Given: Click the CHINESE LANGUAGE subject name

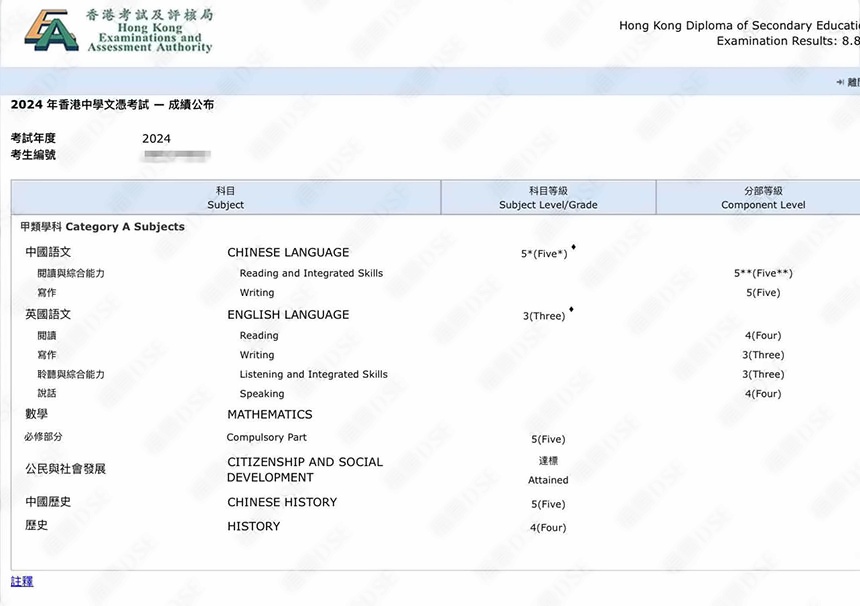Looking at the screenshot, I should pos(288,253).
